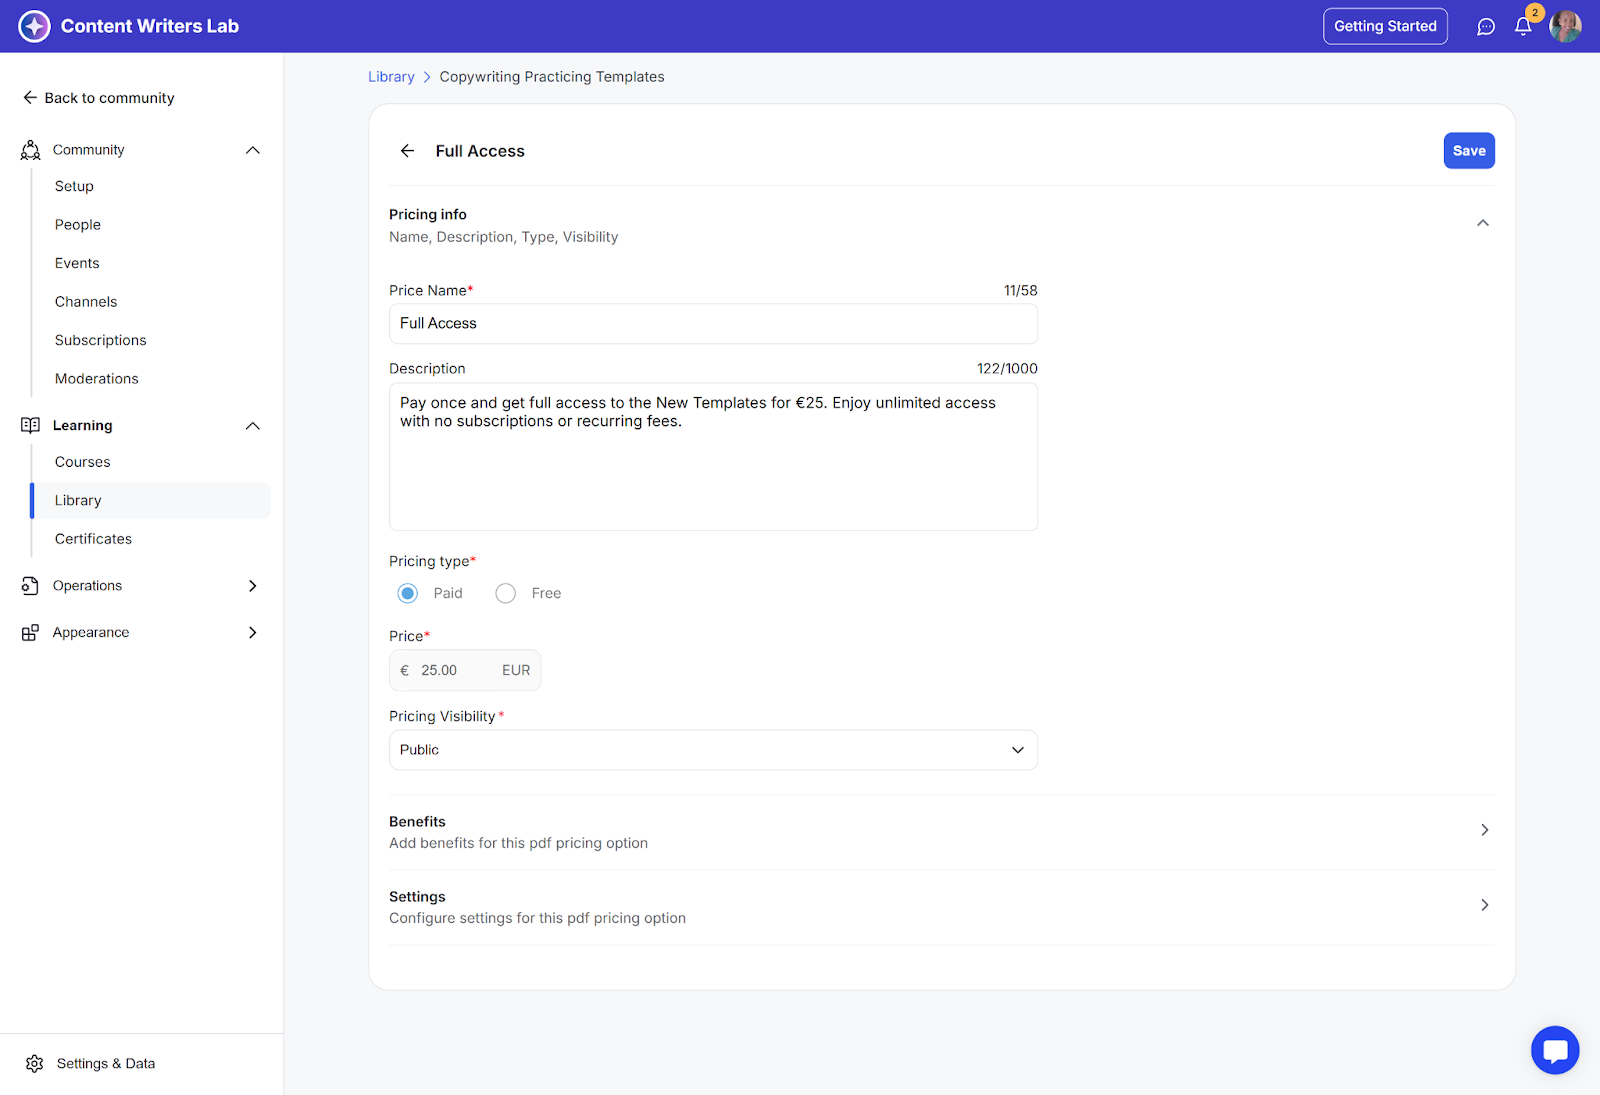This screenshot has height=1095, width=1600.
Task: Click the Settings & Data gear icon
Action: [35, 1063]
